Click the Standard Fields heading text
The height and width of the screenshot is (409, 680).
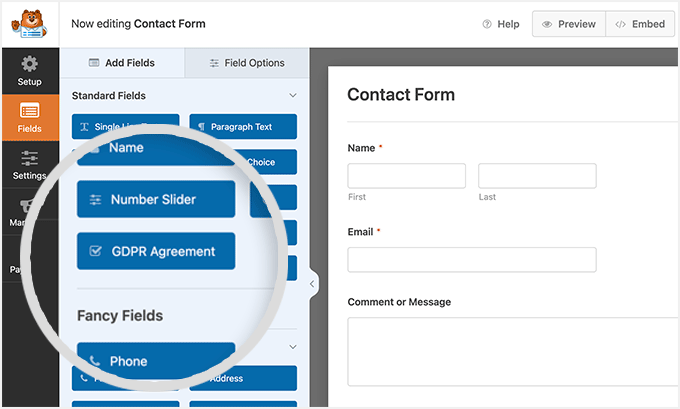point(109,95)
